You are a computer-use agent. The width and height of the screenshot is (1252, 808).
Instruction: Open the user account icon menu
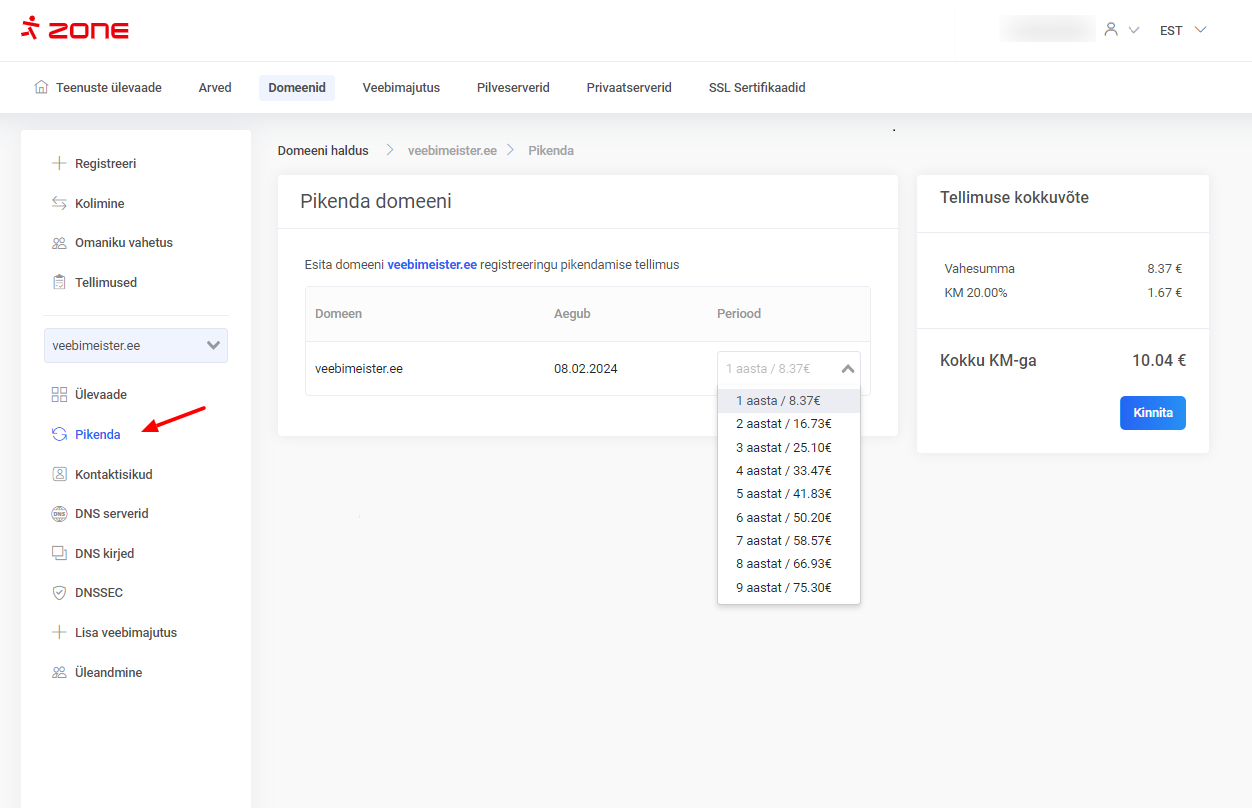tap(1111, 30)
